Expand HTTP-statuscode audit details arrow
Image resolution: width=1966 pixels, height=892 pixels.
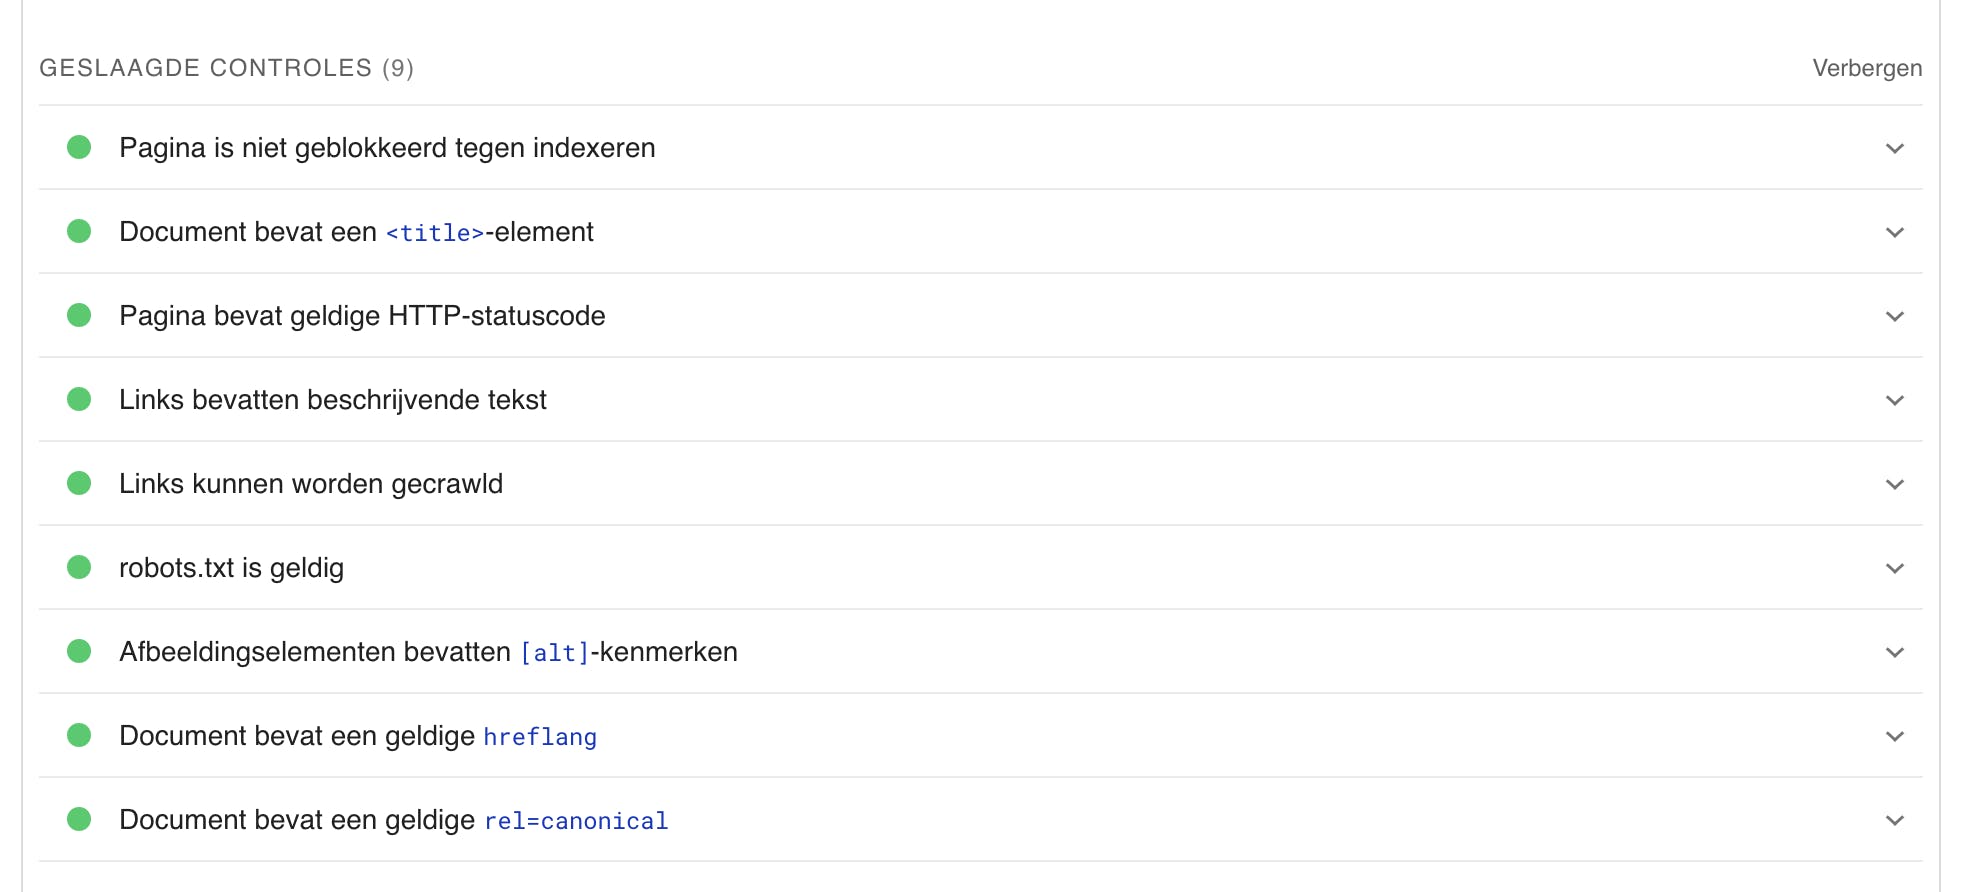1894,317
